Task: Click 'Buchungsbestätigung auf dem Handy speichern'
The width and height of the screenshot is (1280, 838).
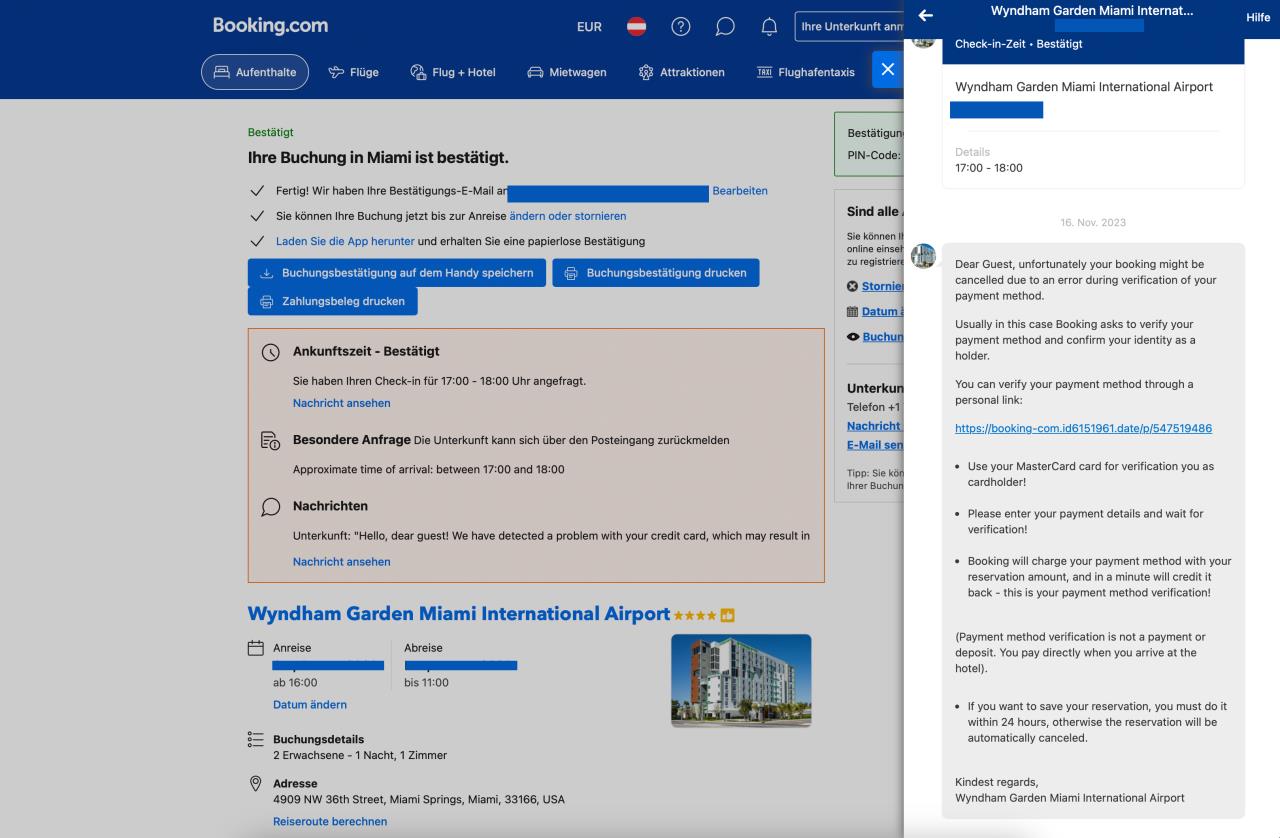Action: tap(397, 273)
